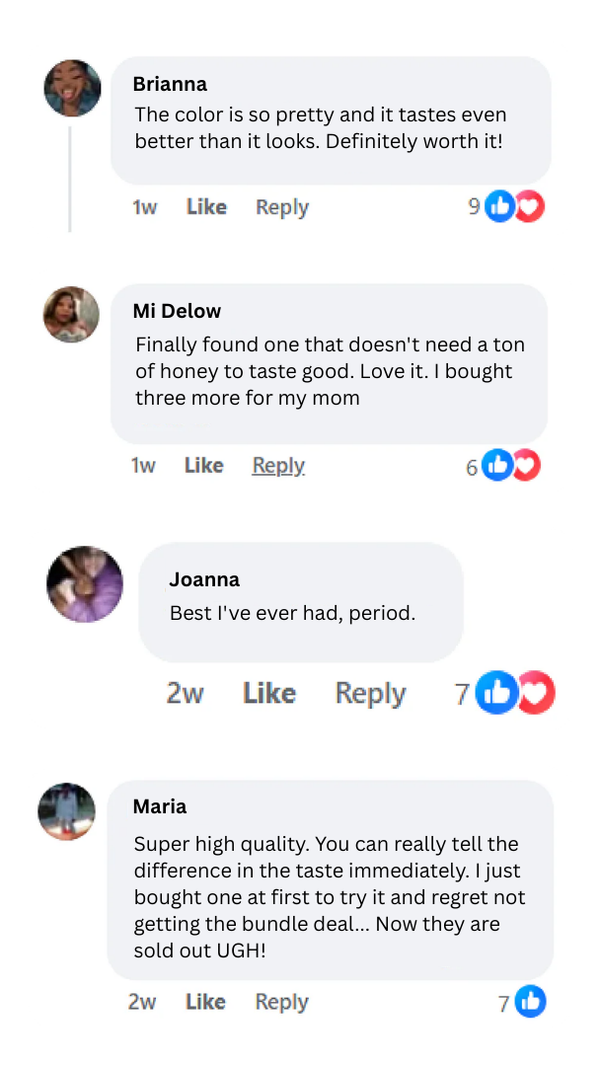Click the thumbs-up reaction on Maria's comment
This screenshot has height=1066, width=600.
(x=530, y=1001)
